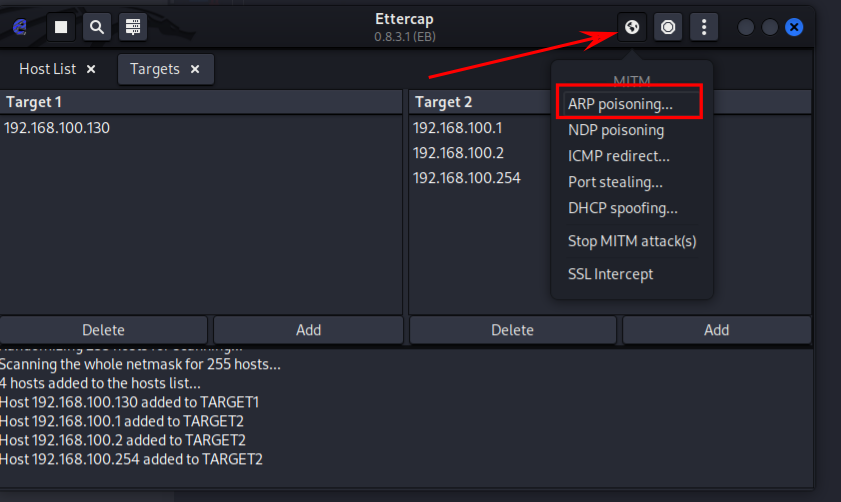
Task: Select 192.168.100.254 in Target 2
Action: click(467, 178)
